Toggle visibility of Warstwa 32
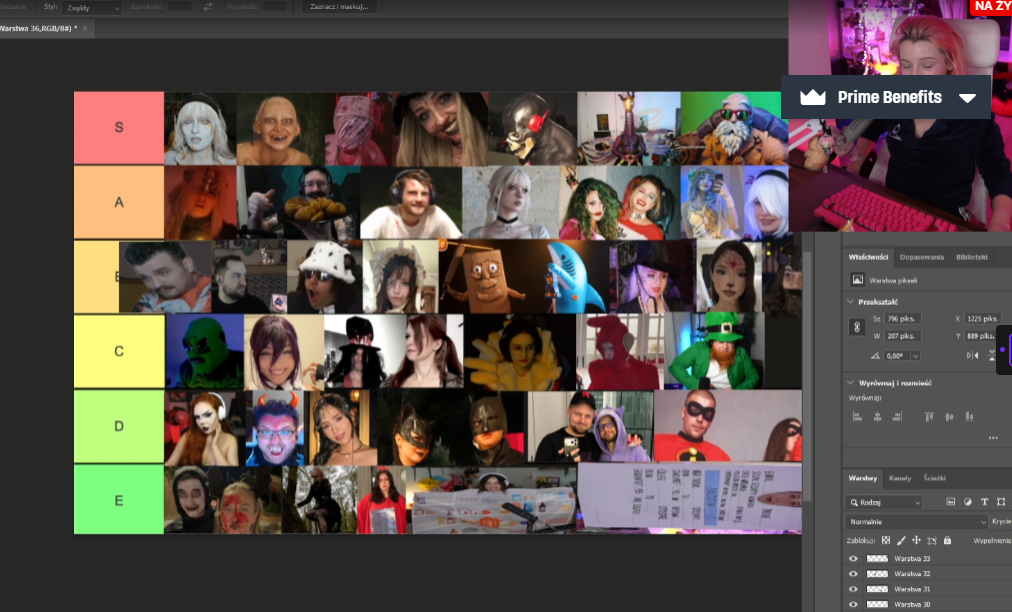The width and height of the screenshot is (1012, 612). pyautogui.click(x=853, y=574)
